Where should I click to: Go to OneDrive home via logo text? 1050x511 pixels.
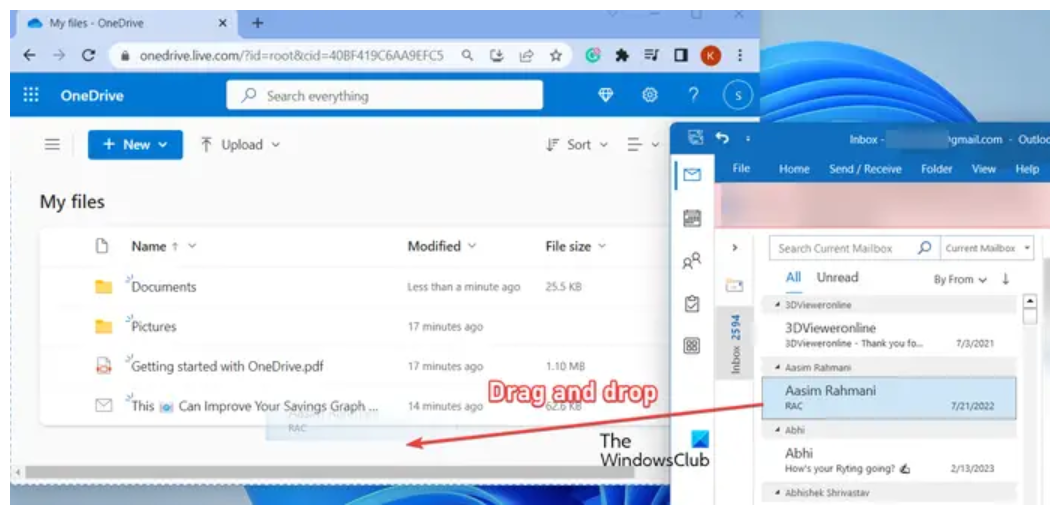tap(92, 95)
